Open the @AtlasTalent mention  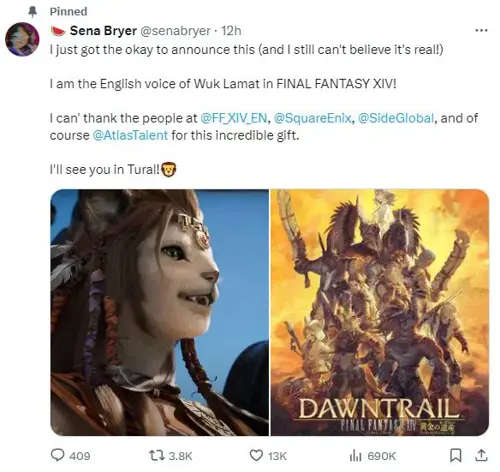130,135
